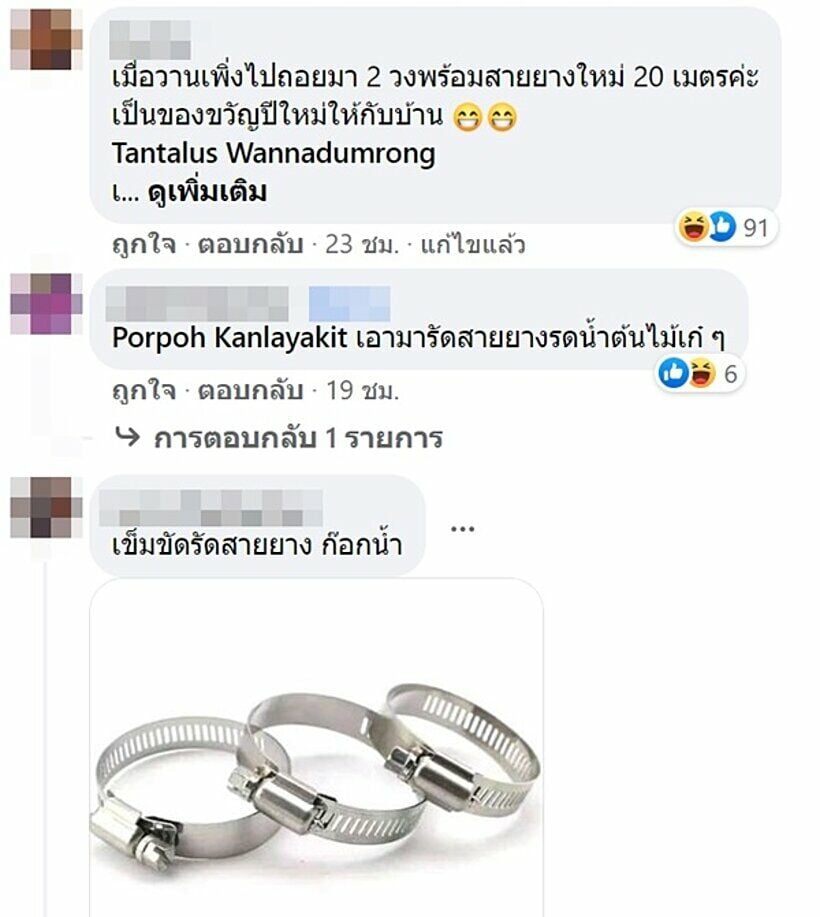Click the laughing reaction on the first comment
Screen dimensions: 820x917
[692, 227]
